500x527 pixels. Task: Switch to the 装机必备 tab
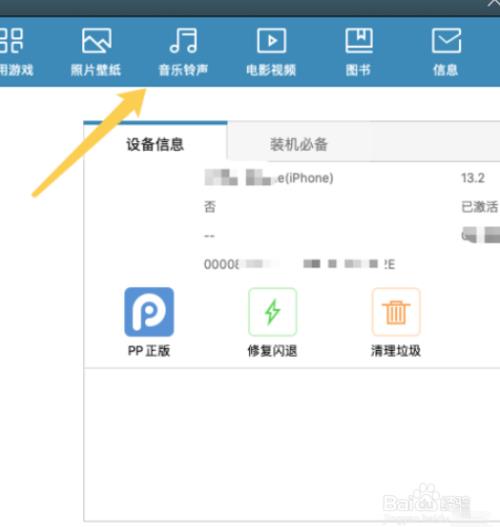click(x=299, y=144)
